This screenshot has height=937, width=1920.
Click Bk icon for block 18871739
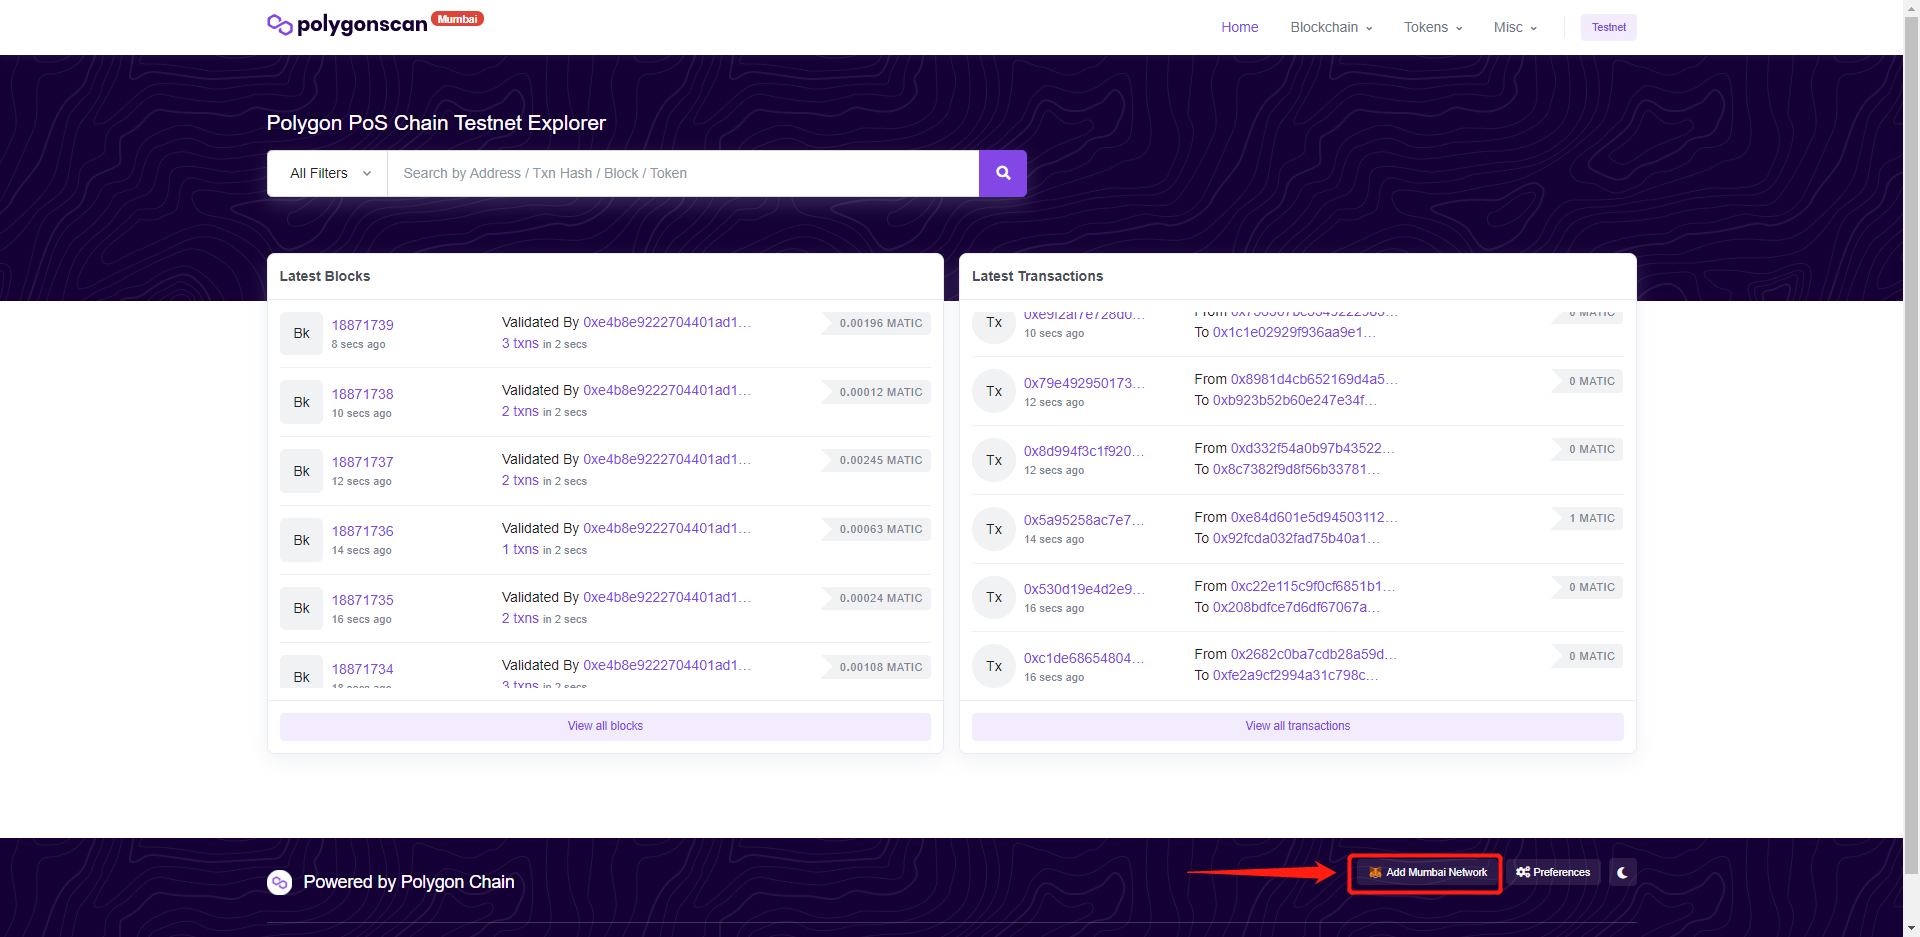(x=301, y=333)
